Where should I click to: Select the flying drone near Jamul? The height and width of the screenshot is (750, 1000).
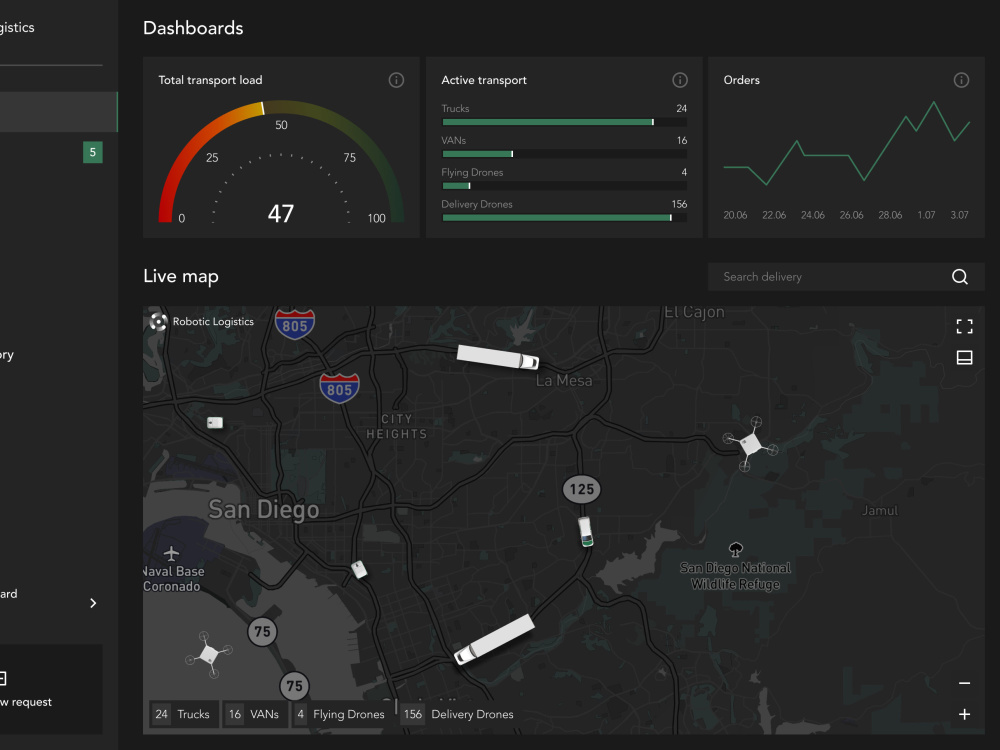tap(750, 443)
